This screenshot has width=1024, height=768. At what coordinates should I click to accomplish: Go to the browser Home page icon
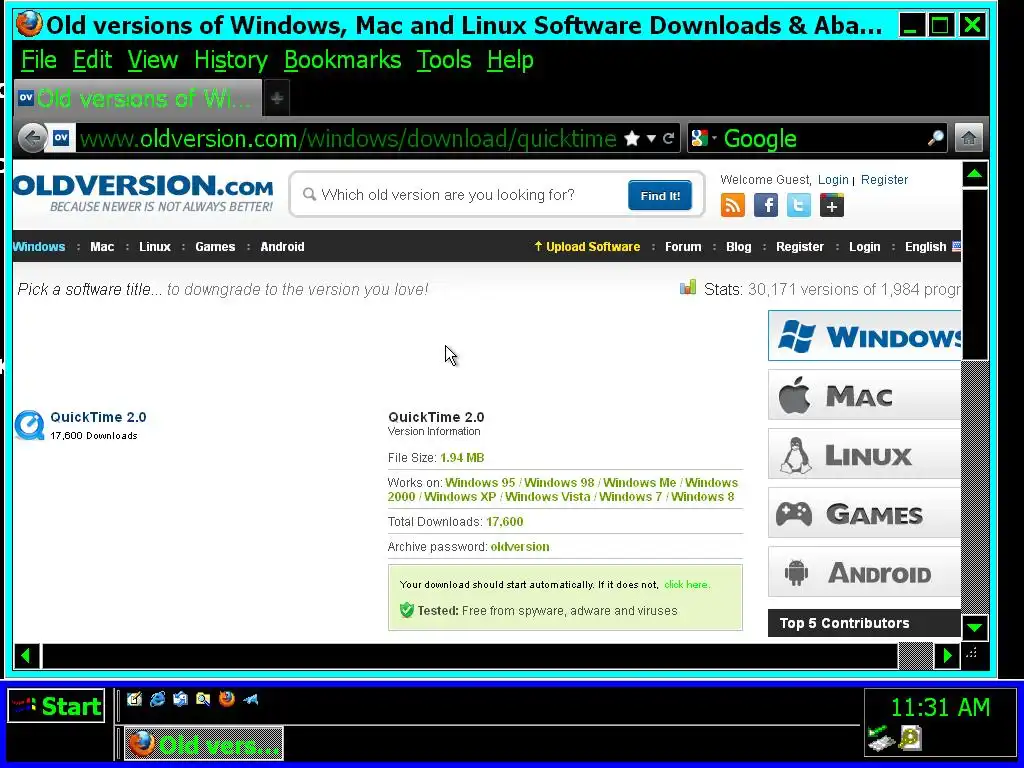[969, 138]
